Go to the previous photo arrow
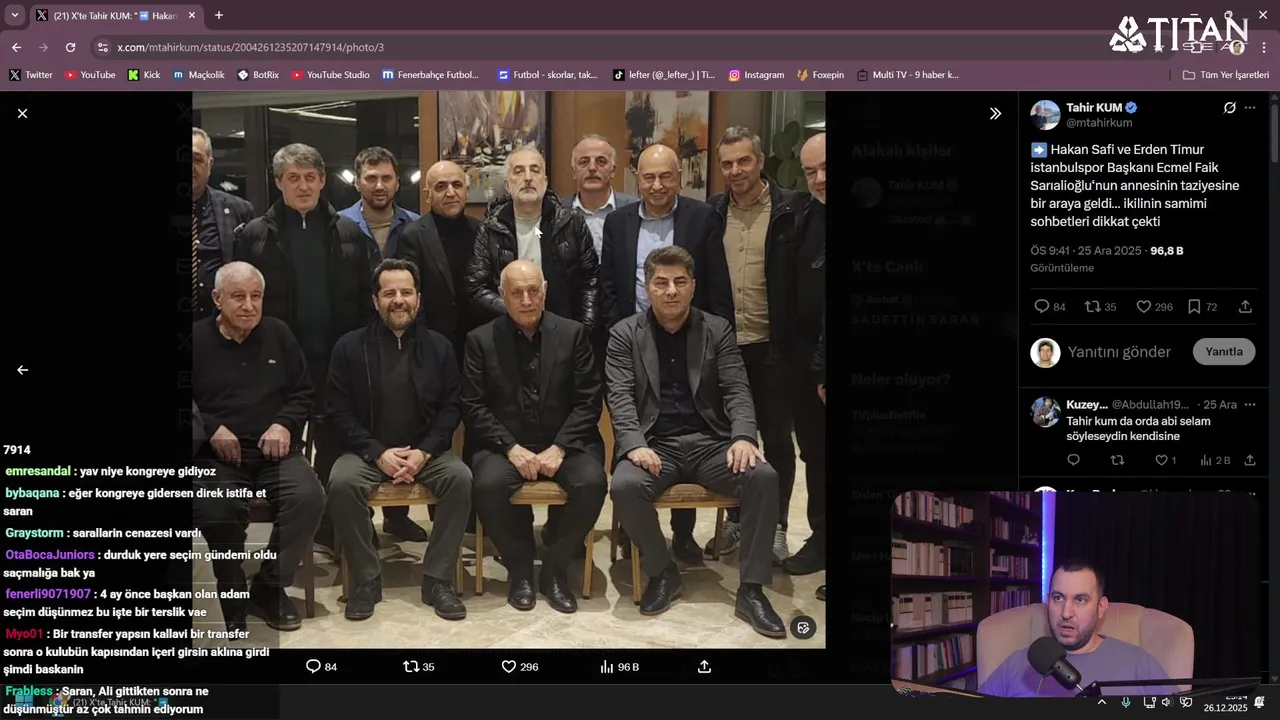Image resolution: width=1280 pixels, height=720 pixels. pos(22,370)
